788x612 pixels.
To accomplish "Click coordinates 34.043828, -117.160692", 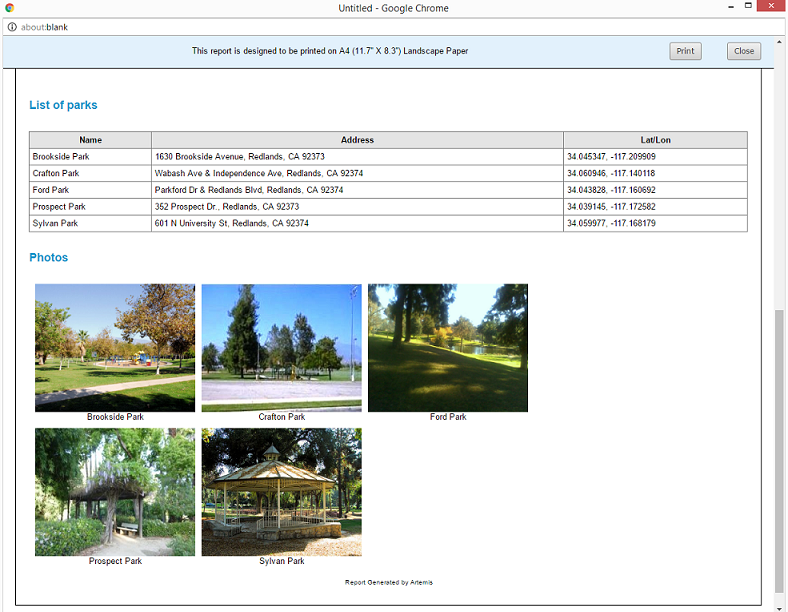I will pyautogui.click(x=611, y=190).
